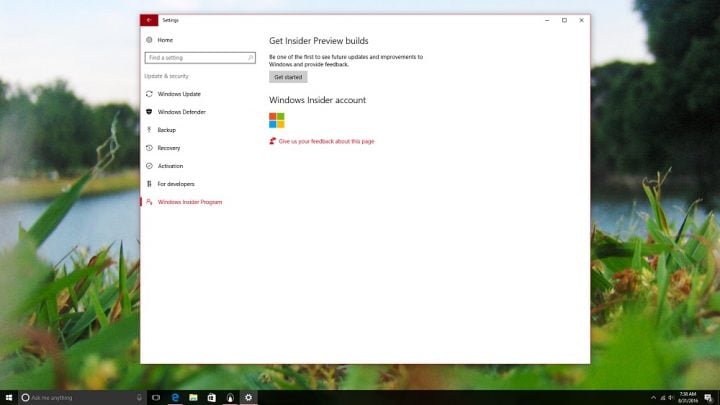Screen dimensions: 720x405
Task: Click the Microsoft logo under Windows Insider account
Action: click(x=276, y=120)
